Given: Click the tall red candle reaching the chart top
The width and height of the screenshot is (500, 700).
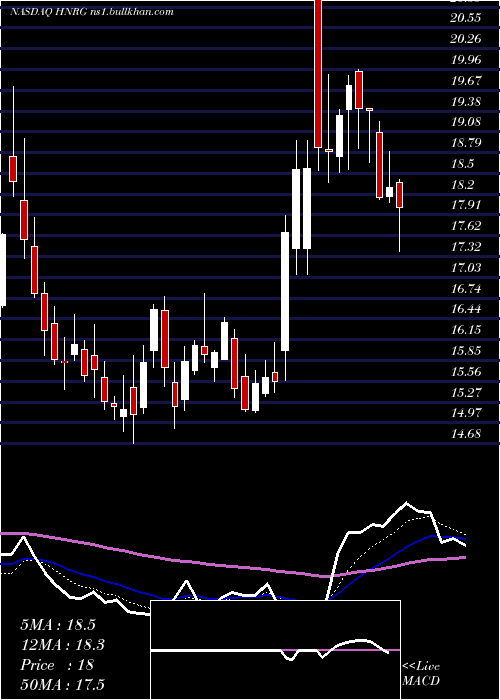Looking at the screenshot, I should click(318, 74).
